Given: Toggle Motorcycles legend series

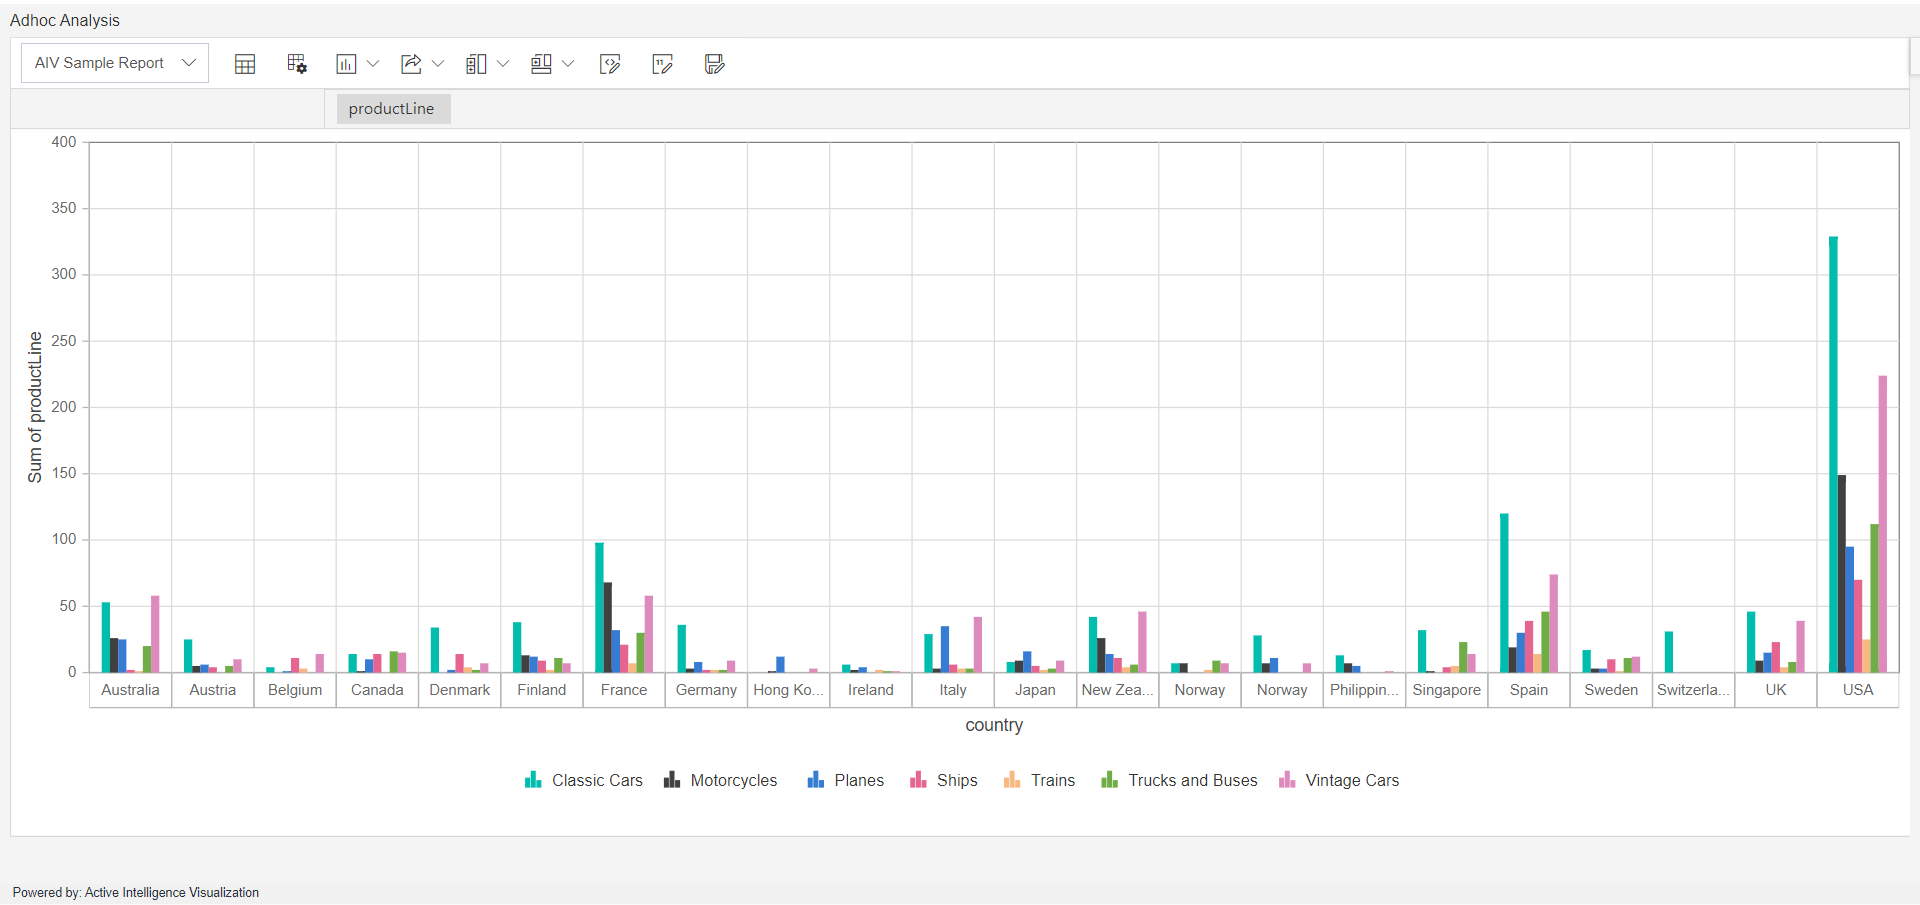Looking at the screenshot, I should point(720,780).
